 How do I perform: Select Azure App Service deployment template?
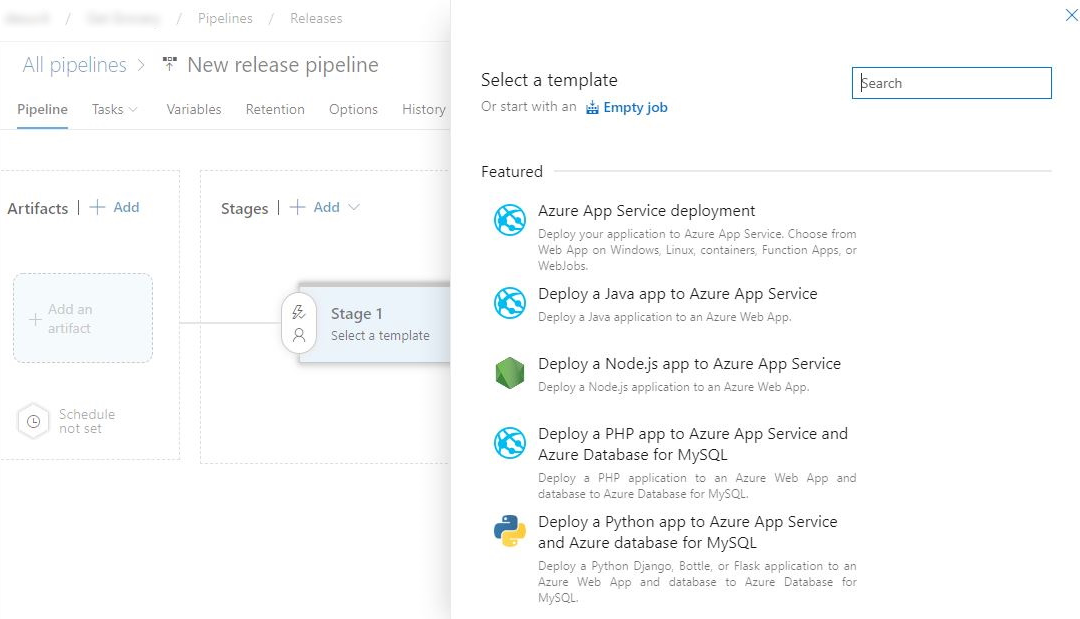675,237
